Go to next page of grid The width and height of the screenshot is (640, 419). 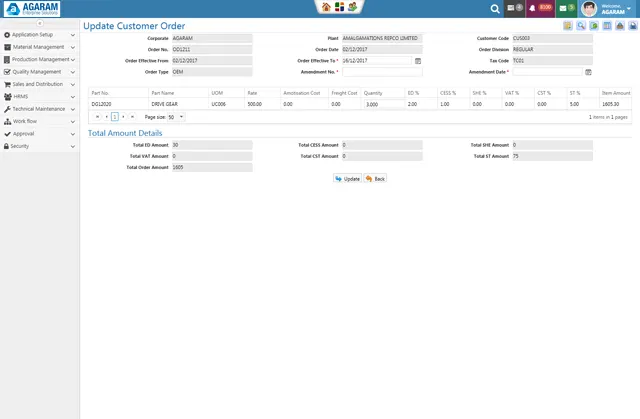click(123, 117)
